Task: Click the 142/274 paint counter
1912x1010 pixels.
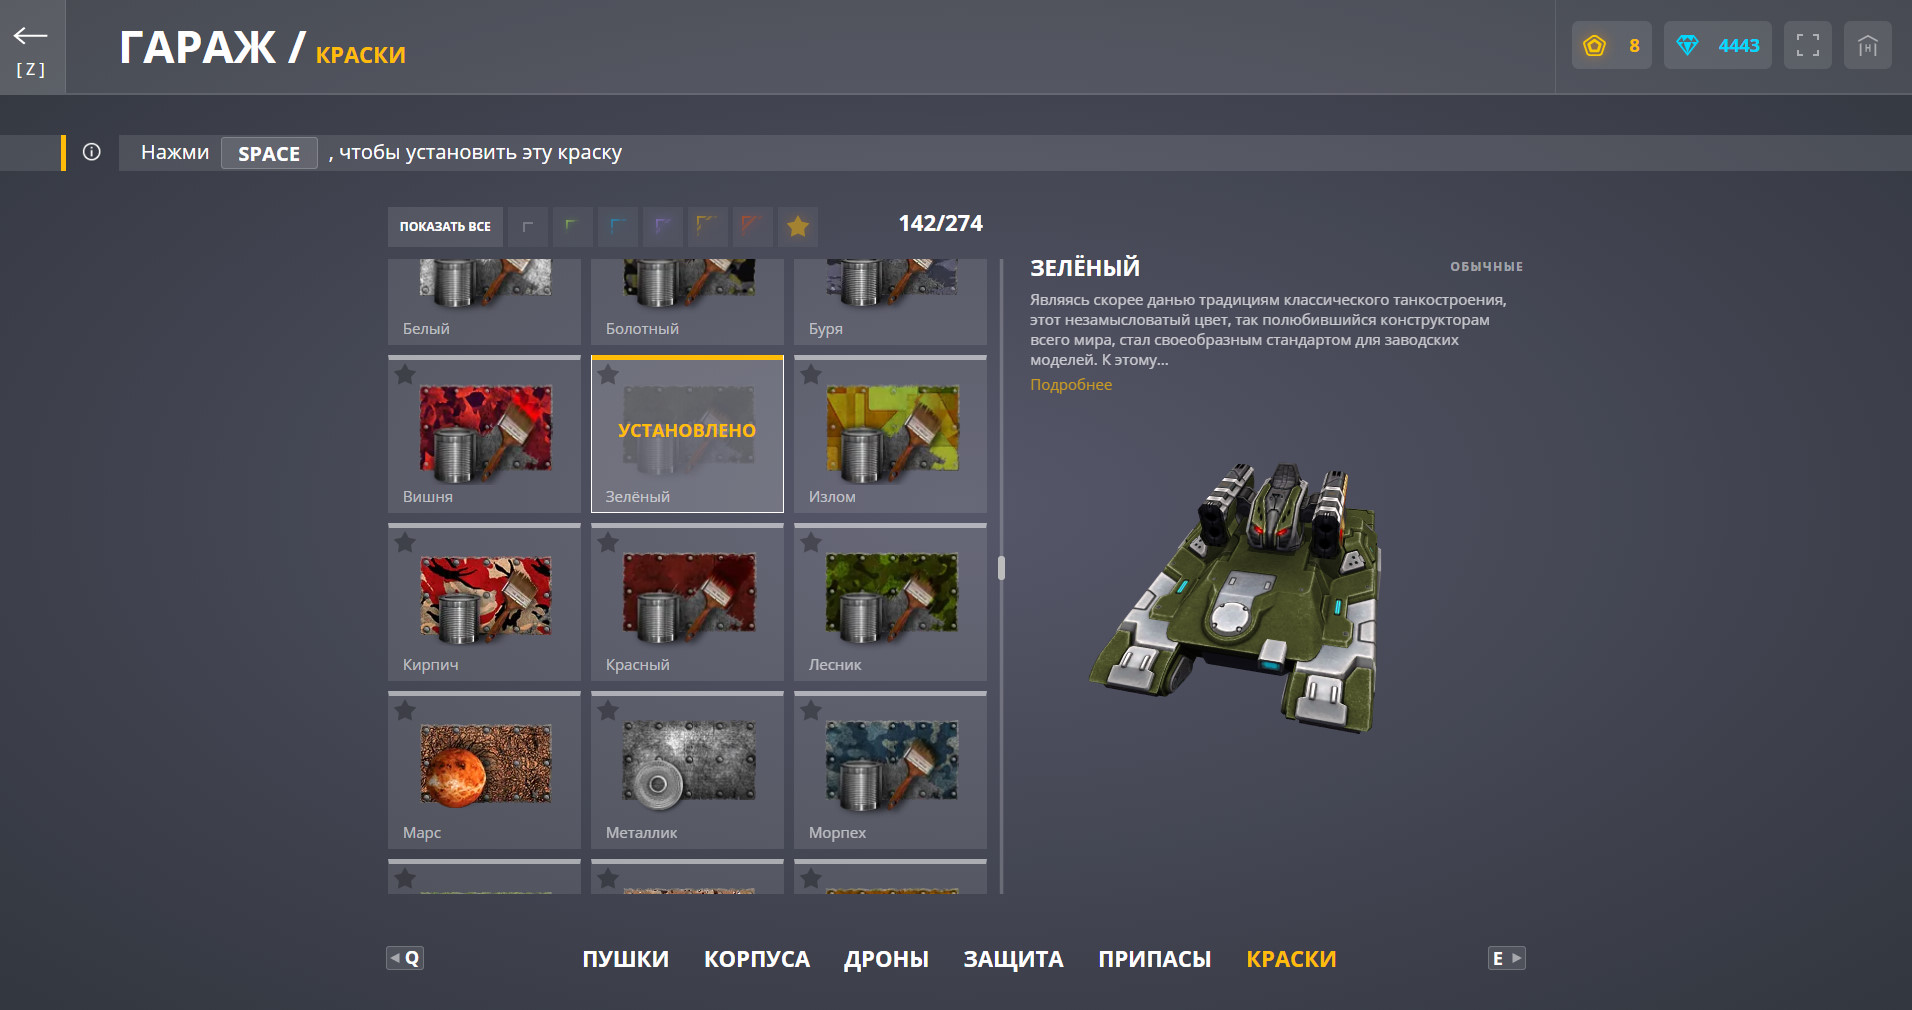Action: 941,224
